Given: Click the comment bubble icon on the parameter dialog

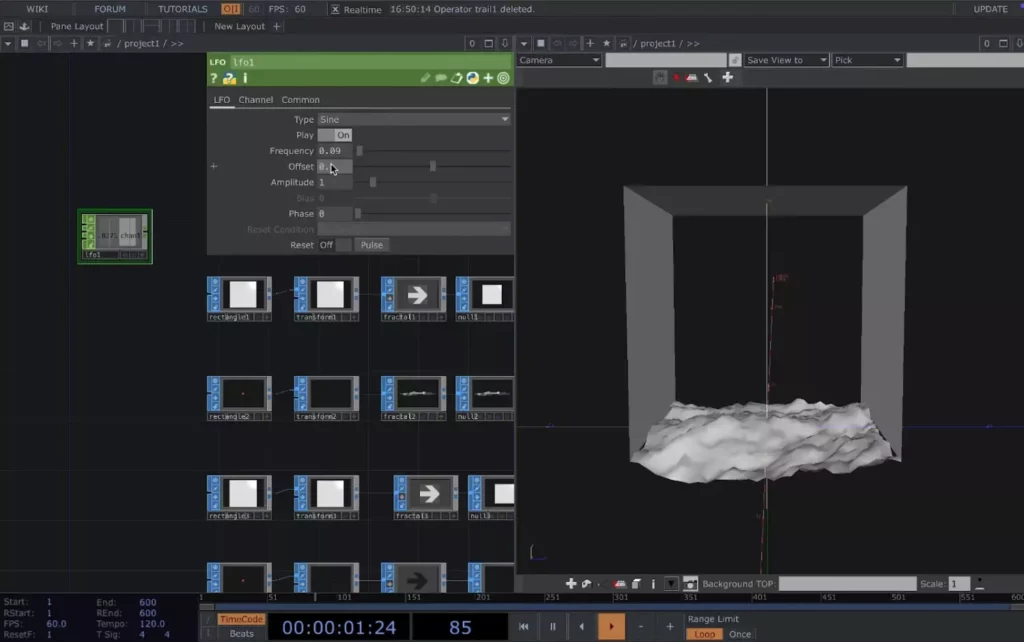Looking at the screenshot, I should pos(439,78).
